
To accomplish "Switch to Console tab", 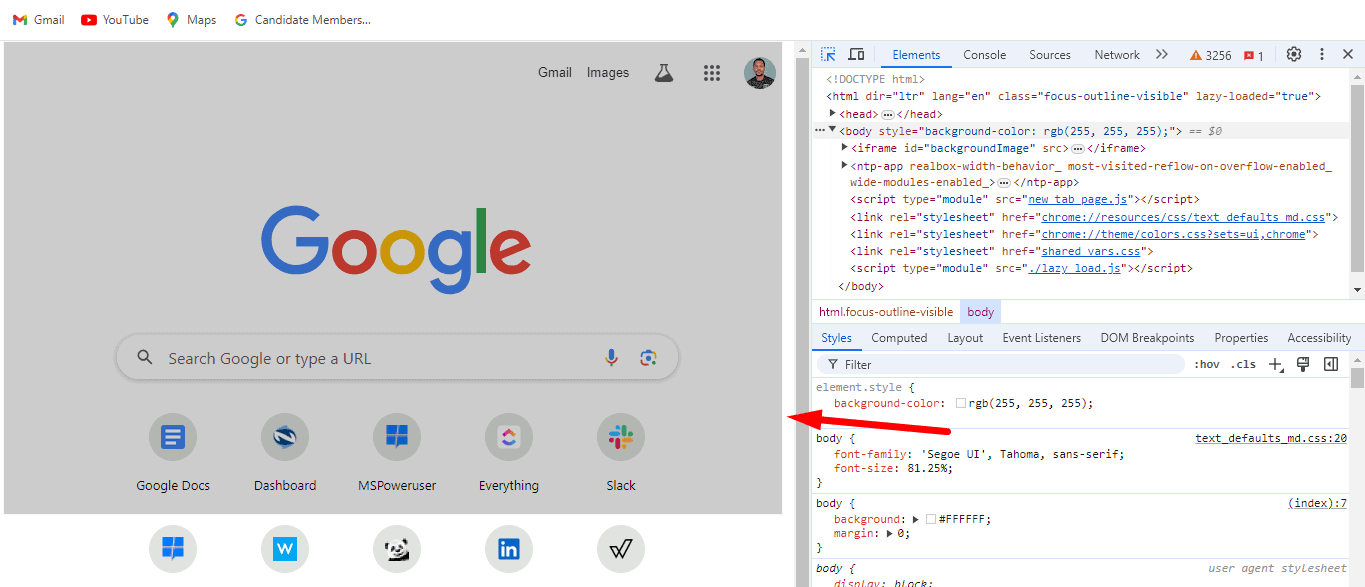I will (x=985, y=55).
